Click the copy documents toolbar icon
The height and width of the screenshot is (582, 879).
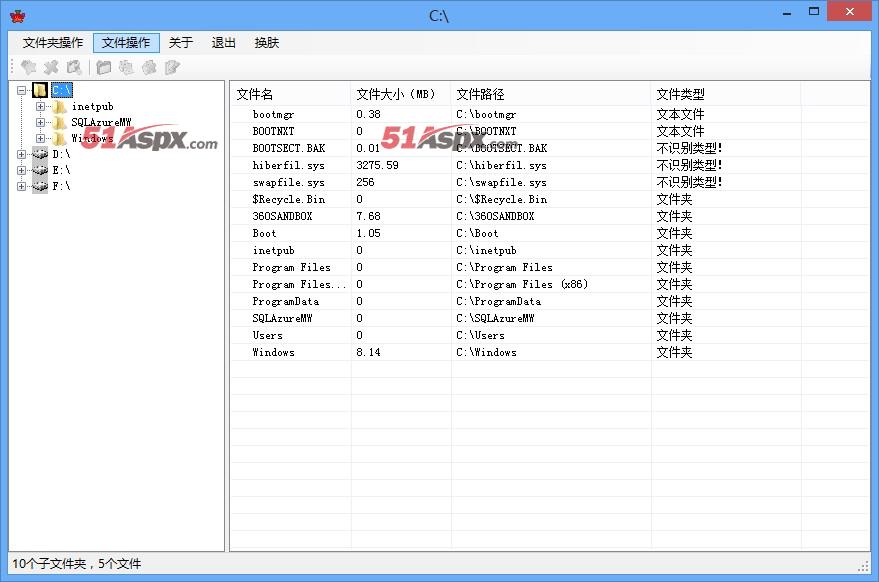pyautogui.click(x=126, y=67)
